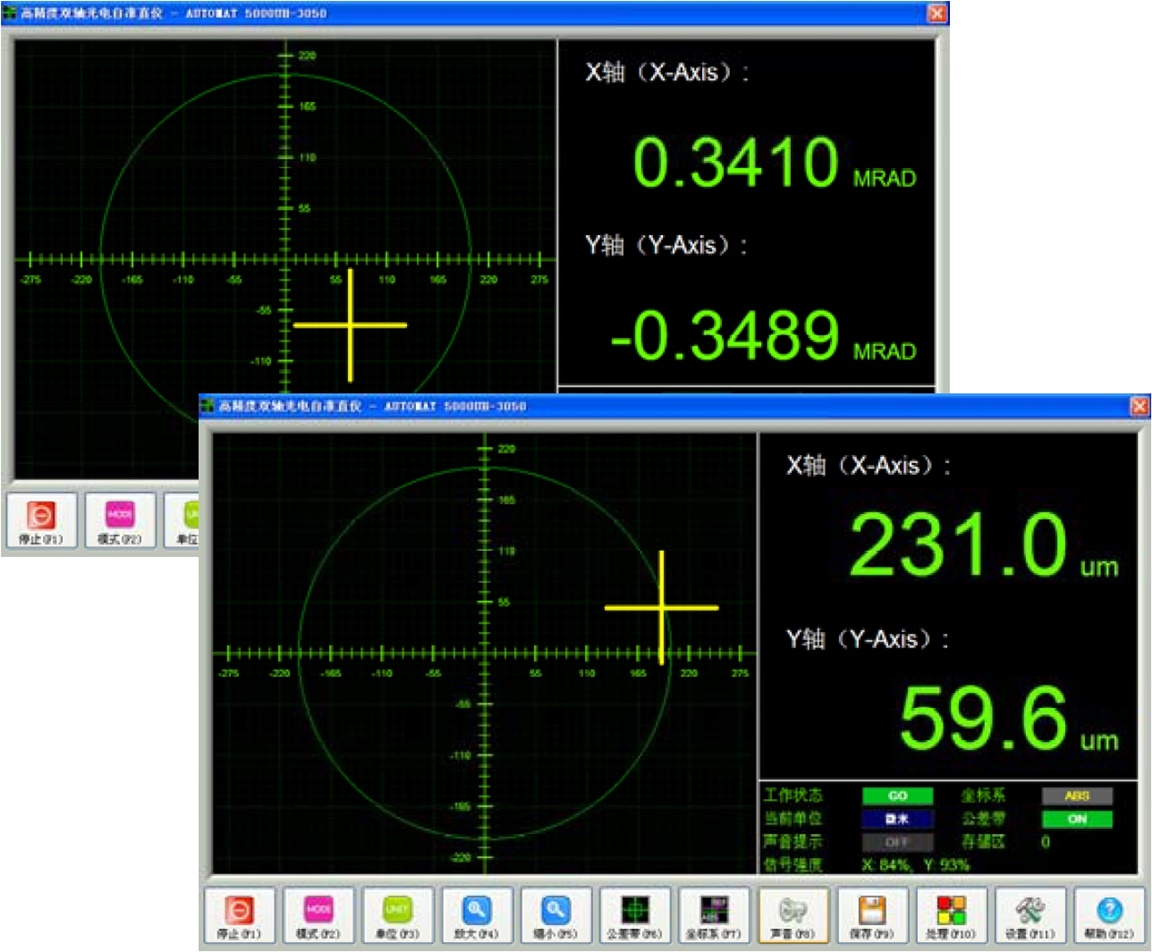Click the ABS coordinate system indicator
1152x952 pixels.
point(1077,797)
